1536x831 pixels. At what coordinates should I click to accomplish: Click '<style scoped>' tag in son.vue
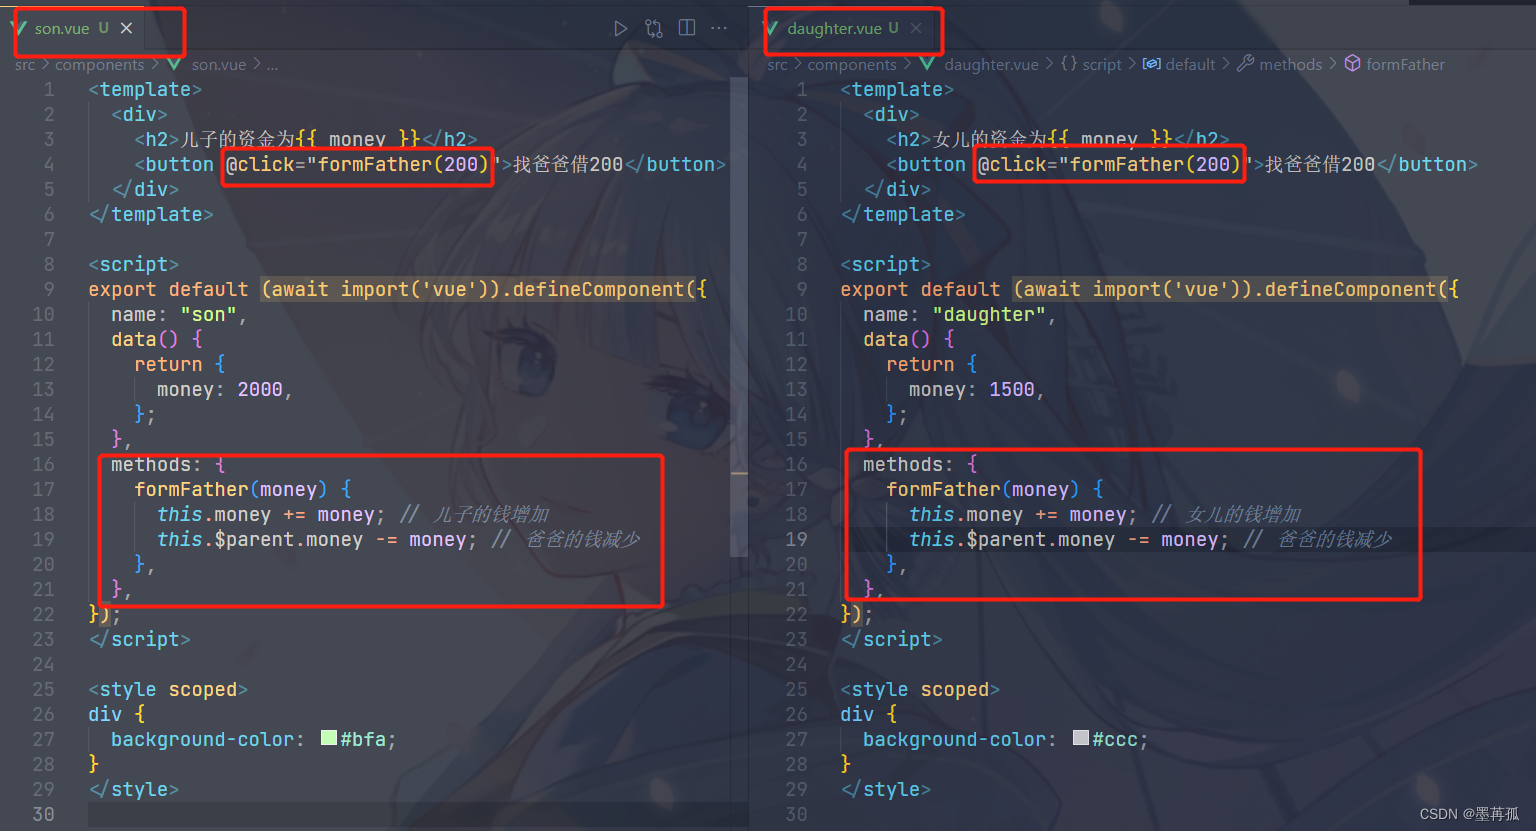(168, 689)
